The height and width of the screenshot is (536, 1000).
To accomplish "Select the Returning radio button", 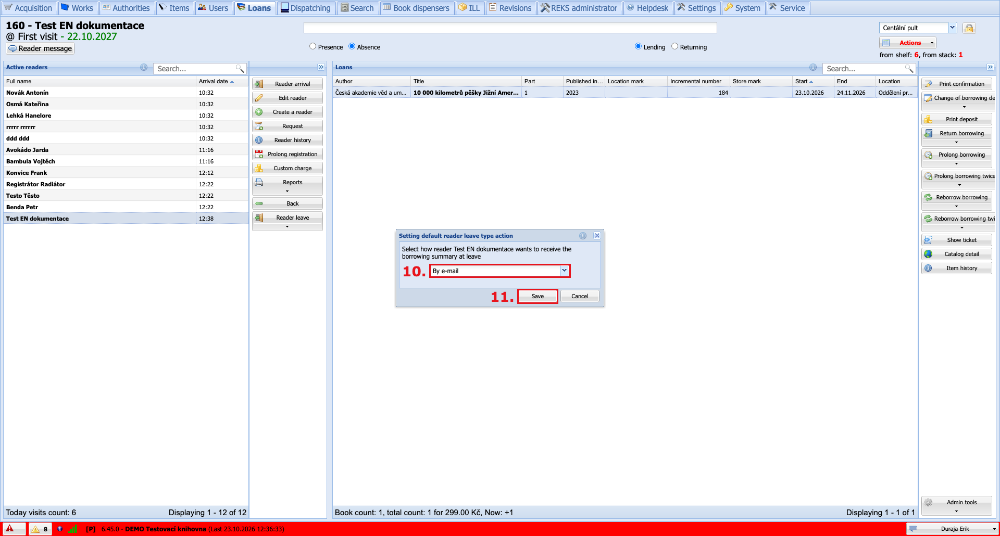I will [x=675, y=47].
